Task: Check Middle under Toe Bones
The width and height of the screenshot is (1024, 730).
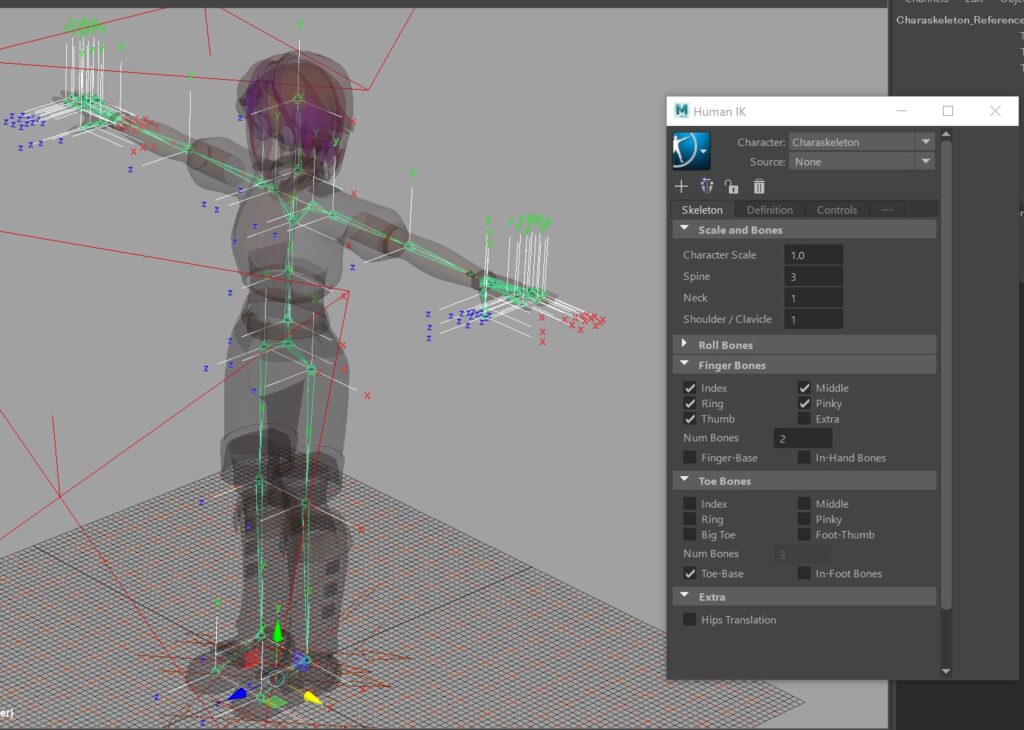Action: click(804, 503)
